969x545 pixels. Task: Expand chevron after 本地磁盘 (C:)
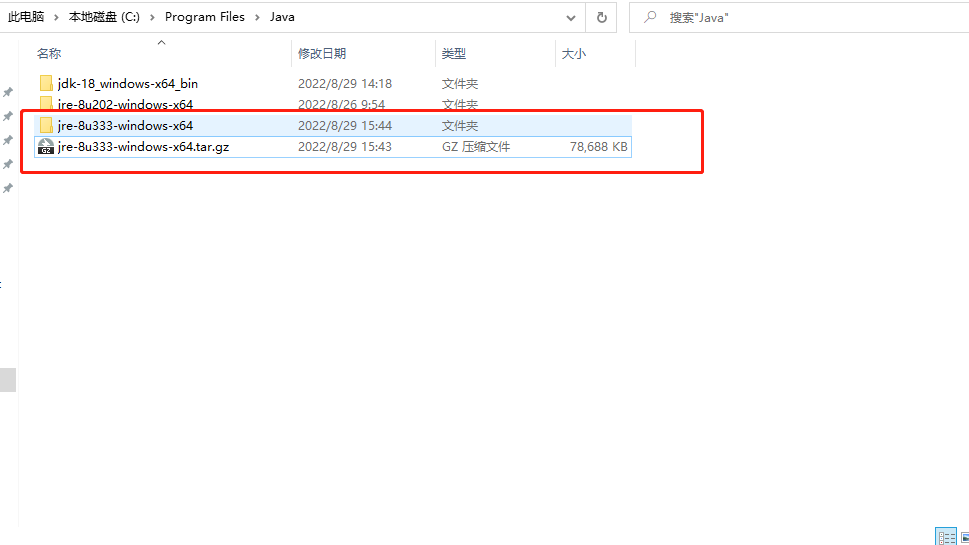click(x=152, y=17)
